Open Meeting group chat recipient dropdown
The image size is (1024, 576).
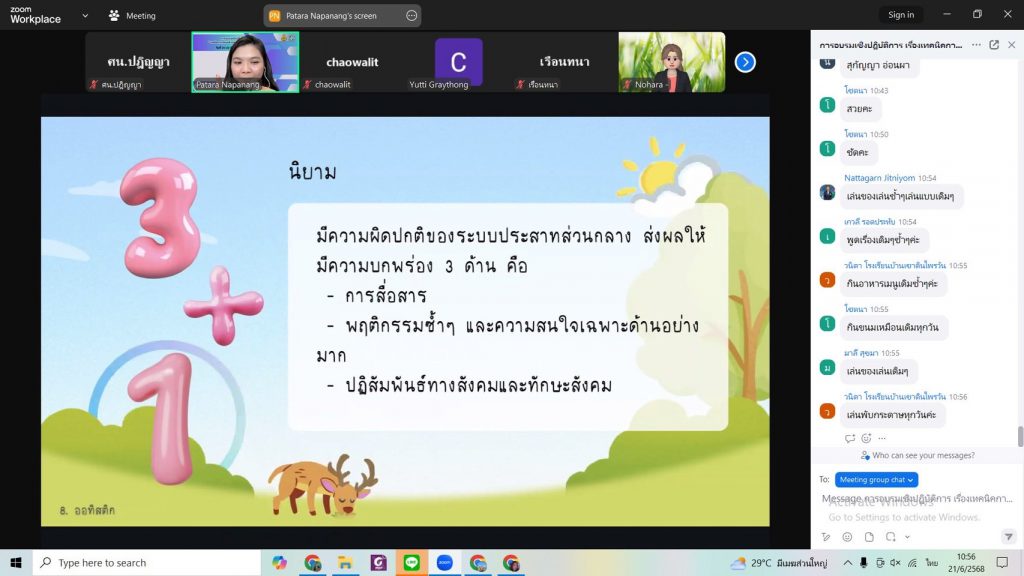point(876,479)
